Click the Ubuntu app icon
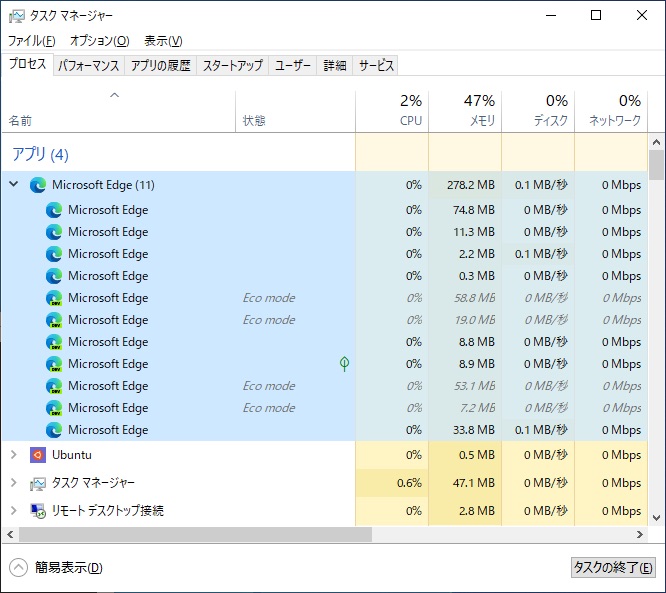 38,455
